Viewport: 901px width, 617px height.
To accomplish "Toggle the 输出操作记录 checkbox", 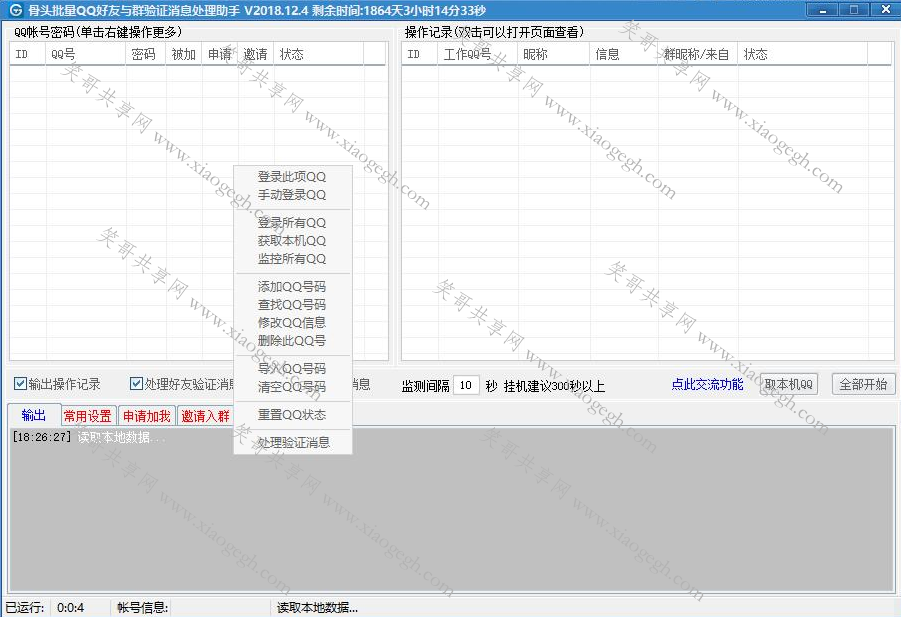I will [21, 384].
